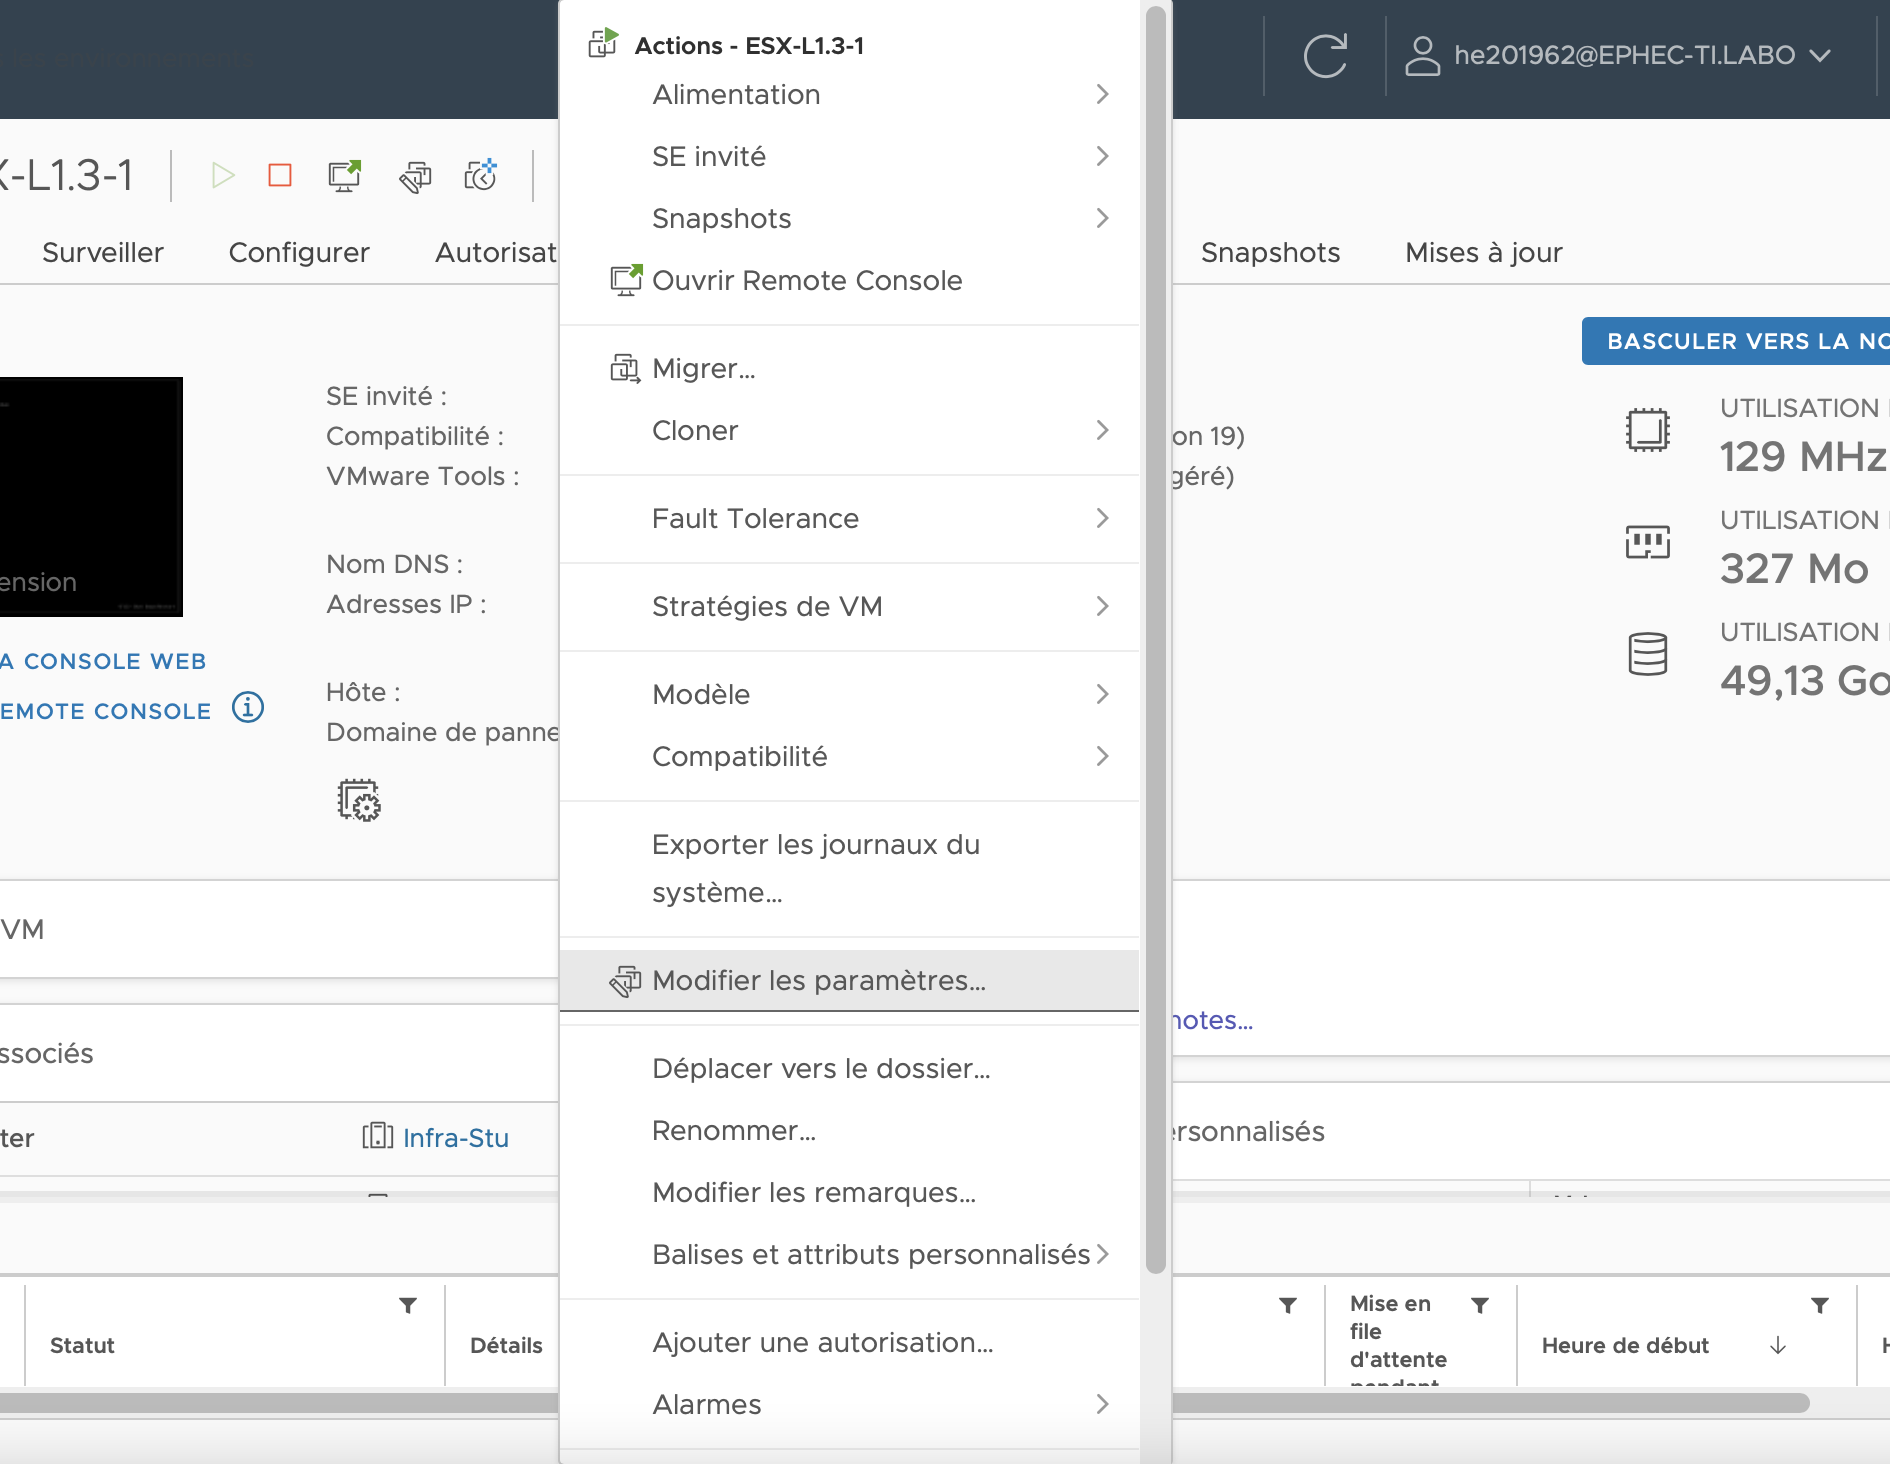Launch the Remote Console link
The image size is (1890, 1464).
tap(106, 711)
